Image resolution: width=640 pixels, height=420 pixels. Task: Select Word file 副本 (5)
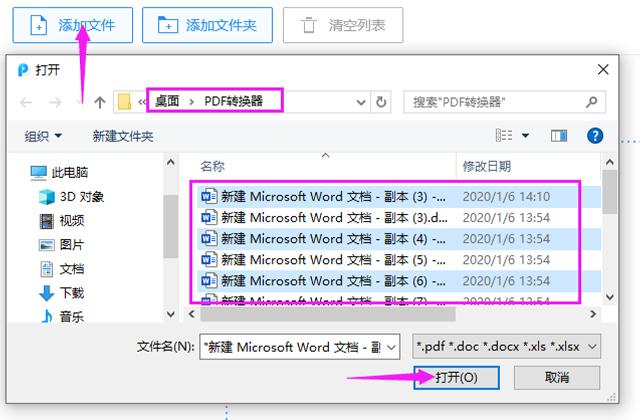pos(398,260)
